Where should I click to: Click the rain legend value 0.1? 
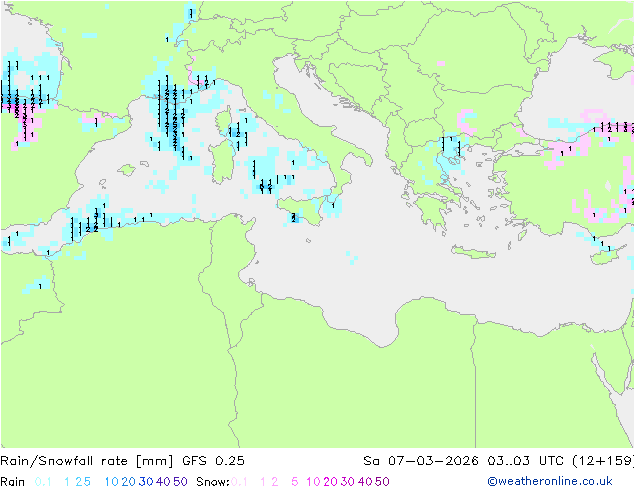click(x=43, y=482)
